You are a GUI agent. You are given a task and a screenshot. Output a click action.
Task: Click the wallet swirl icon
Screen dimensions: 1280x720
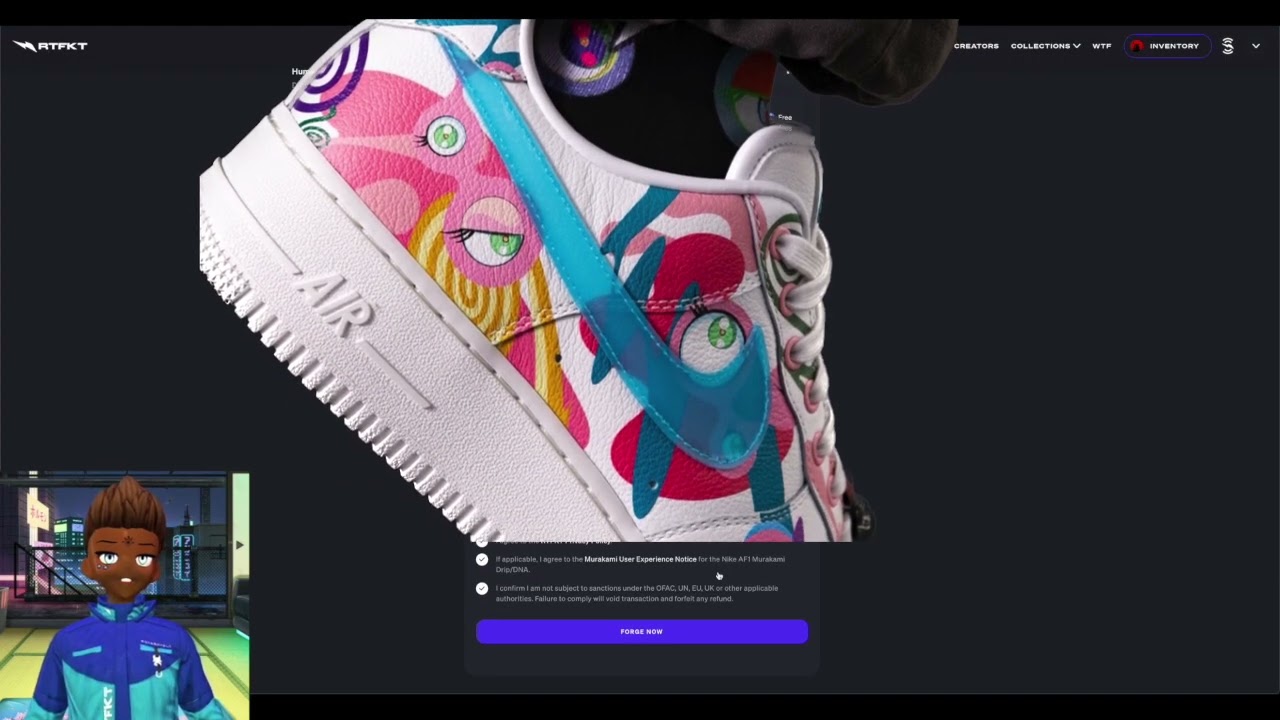1227,46
